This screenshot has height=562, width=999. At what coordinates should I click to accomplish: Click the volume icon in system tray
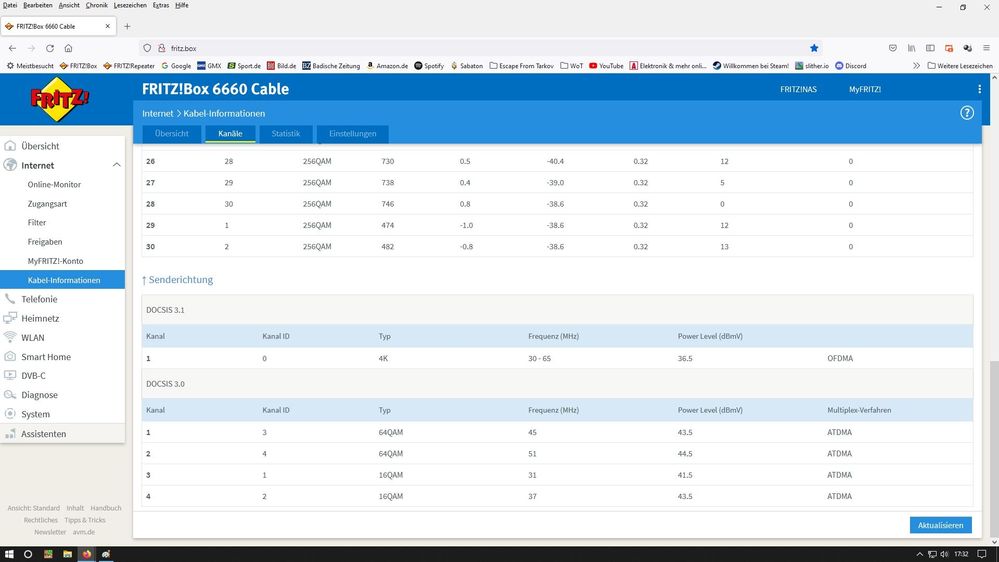click(944, 554)
